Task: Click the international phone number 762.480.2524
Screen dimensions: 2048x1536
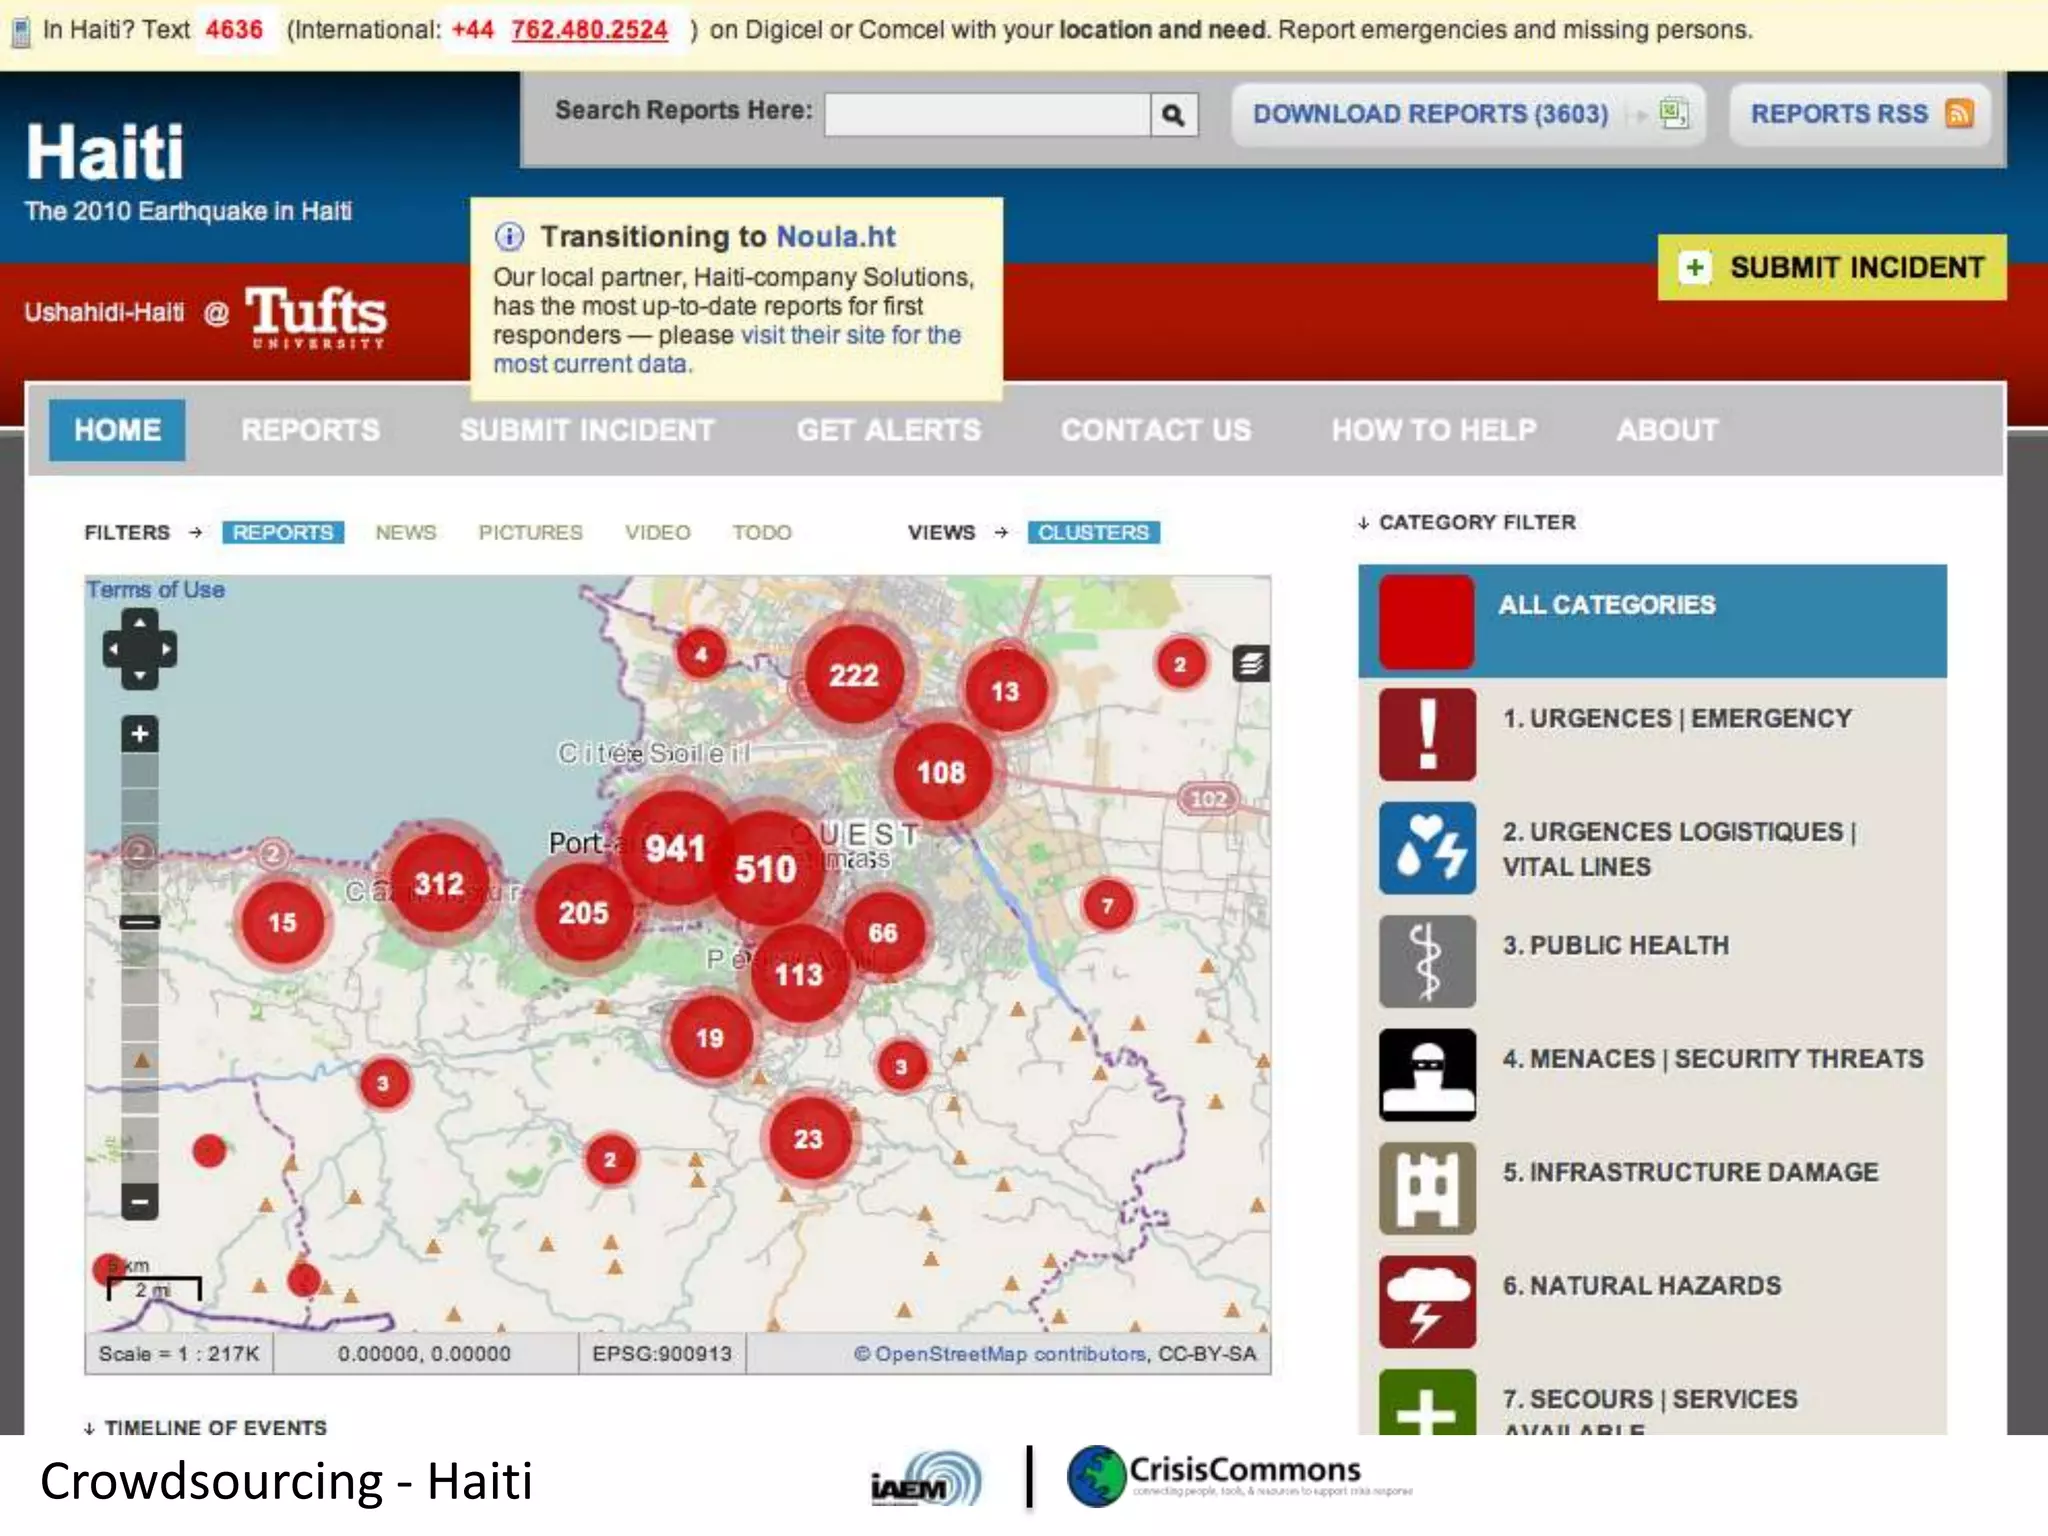Action: pos(589,30)
